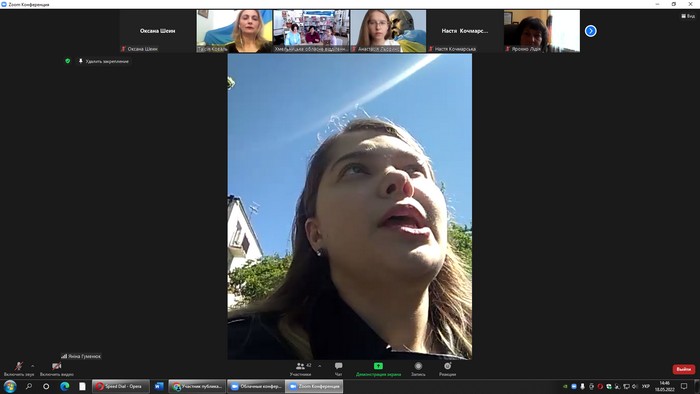Show next participants with blue arrow

pos(591,31)
